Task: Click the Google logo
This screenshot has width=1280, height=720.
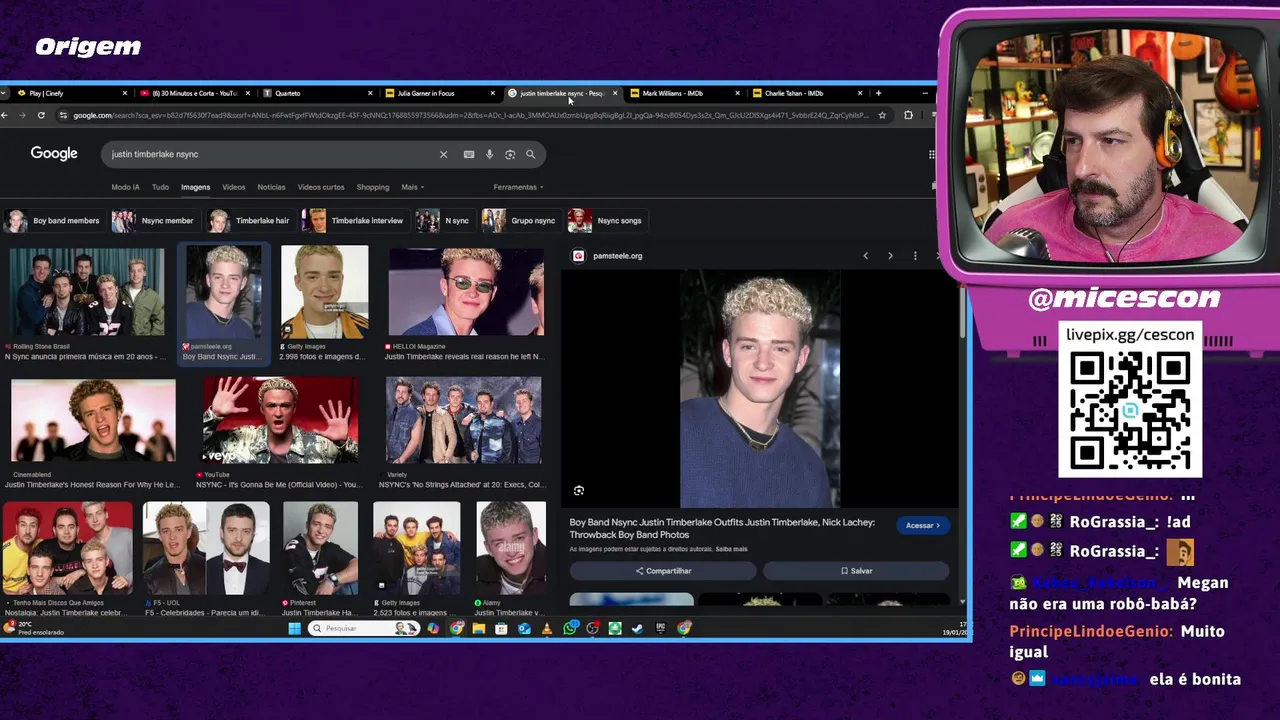Action: point(54,153)
